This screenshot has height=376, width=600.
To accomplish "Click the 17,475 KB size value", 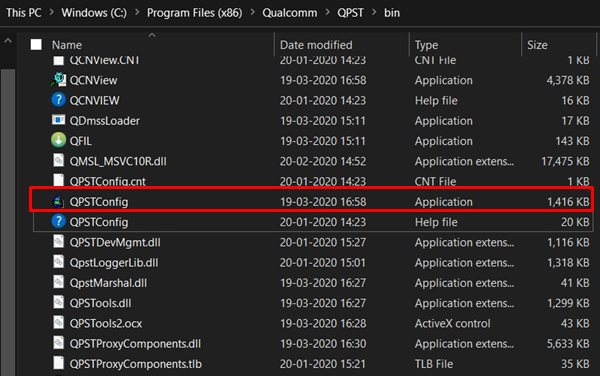I will click(565, 161).
